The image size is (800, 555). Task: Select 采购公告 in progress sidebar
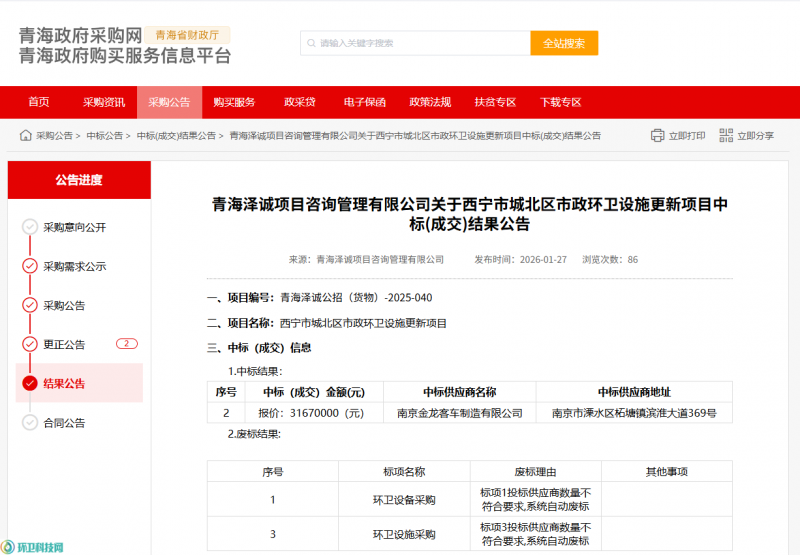point(64,305)
